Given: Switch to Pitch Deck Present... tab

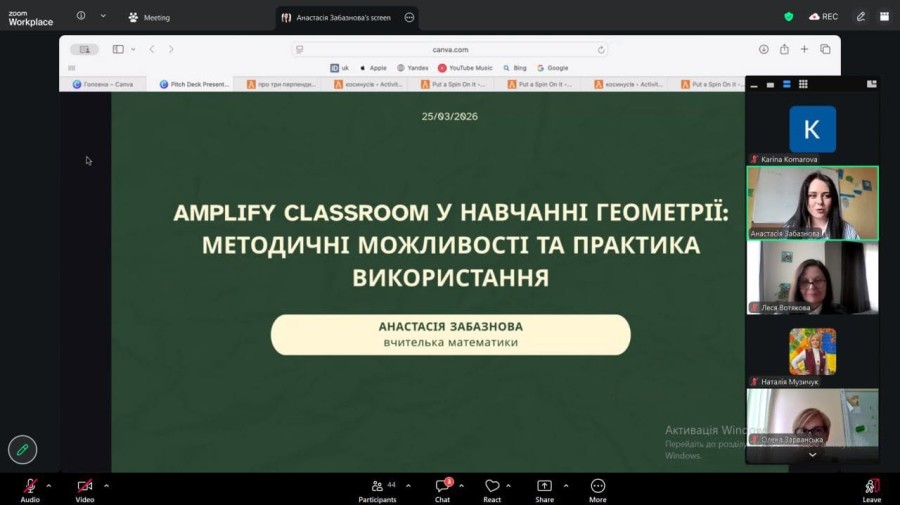Looking at the screenshot, I should pyautogui.click(x=190, y=84).
